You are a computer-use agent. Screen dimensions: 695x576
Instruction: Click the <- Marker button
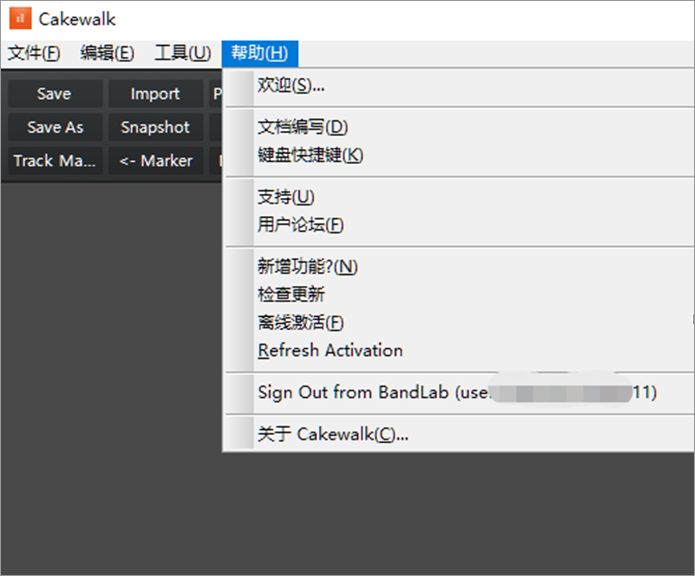156,160
